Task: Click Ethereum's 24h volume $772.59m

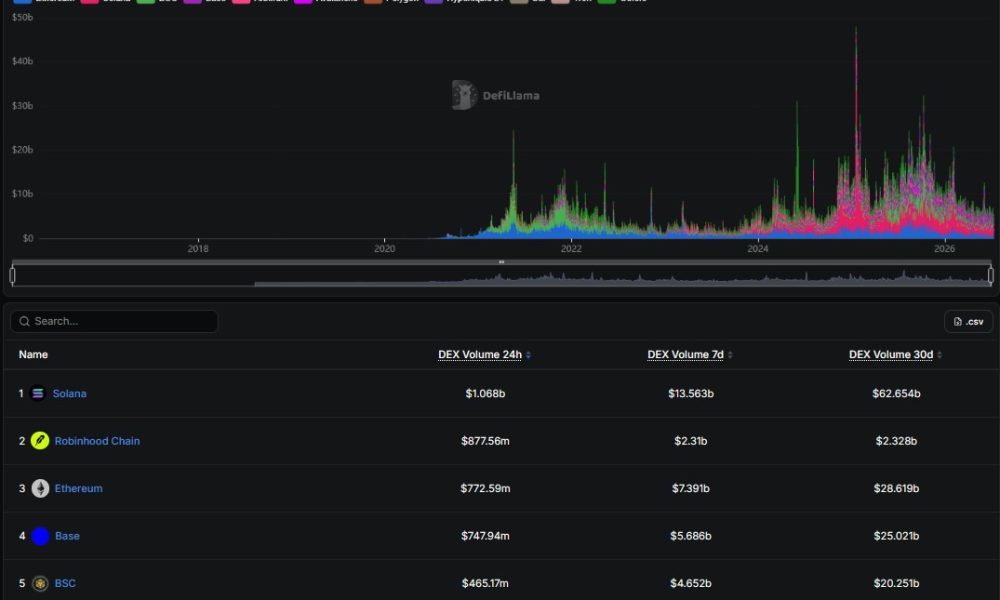Action: (x=485, y=488)
